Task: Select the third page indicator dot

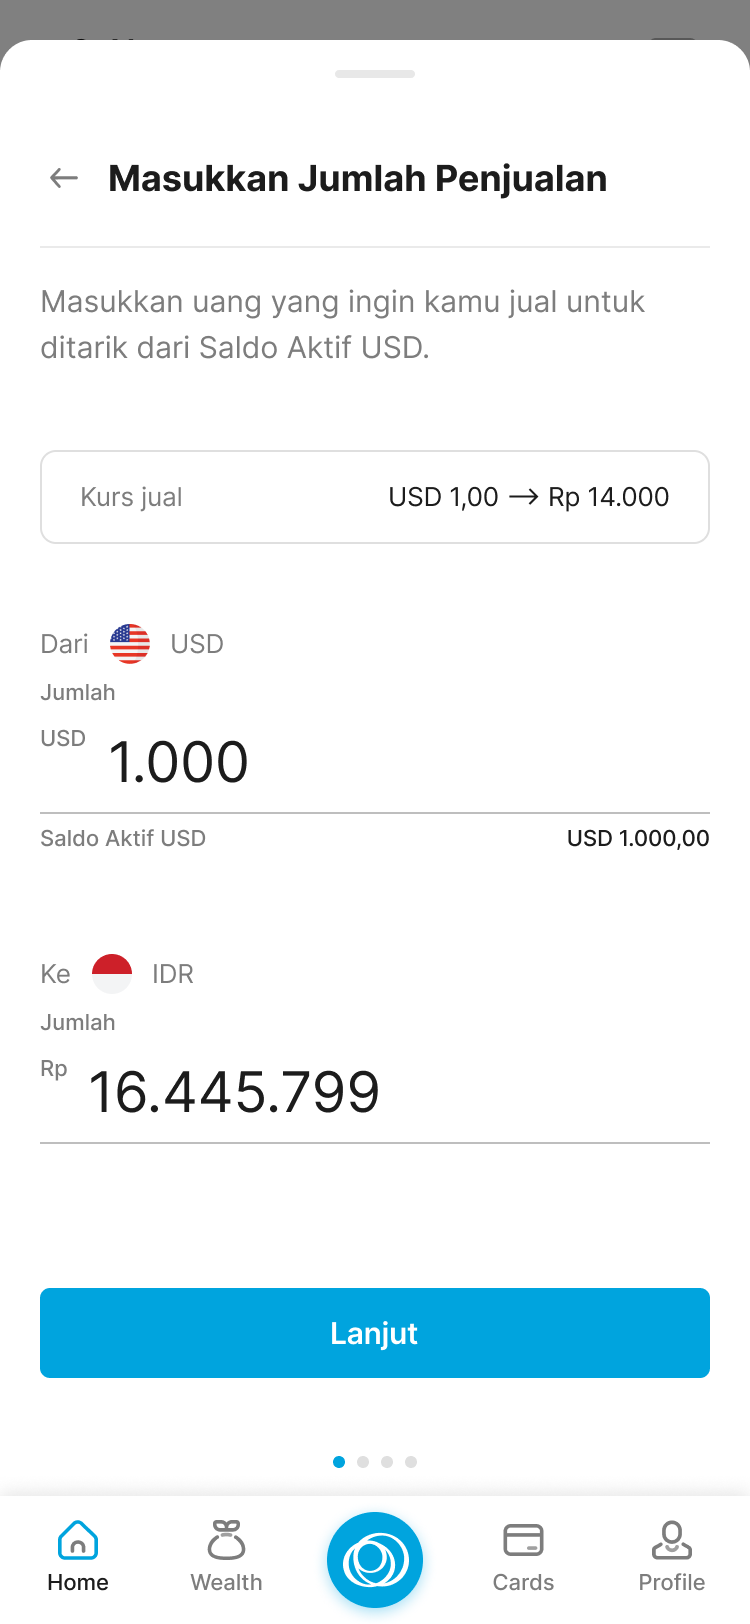Action: (387, 1462)
